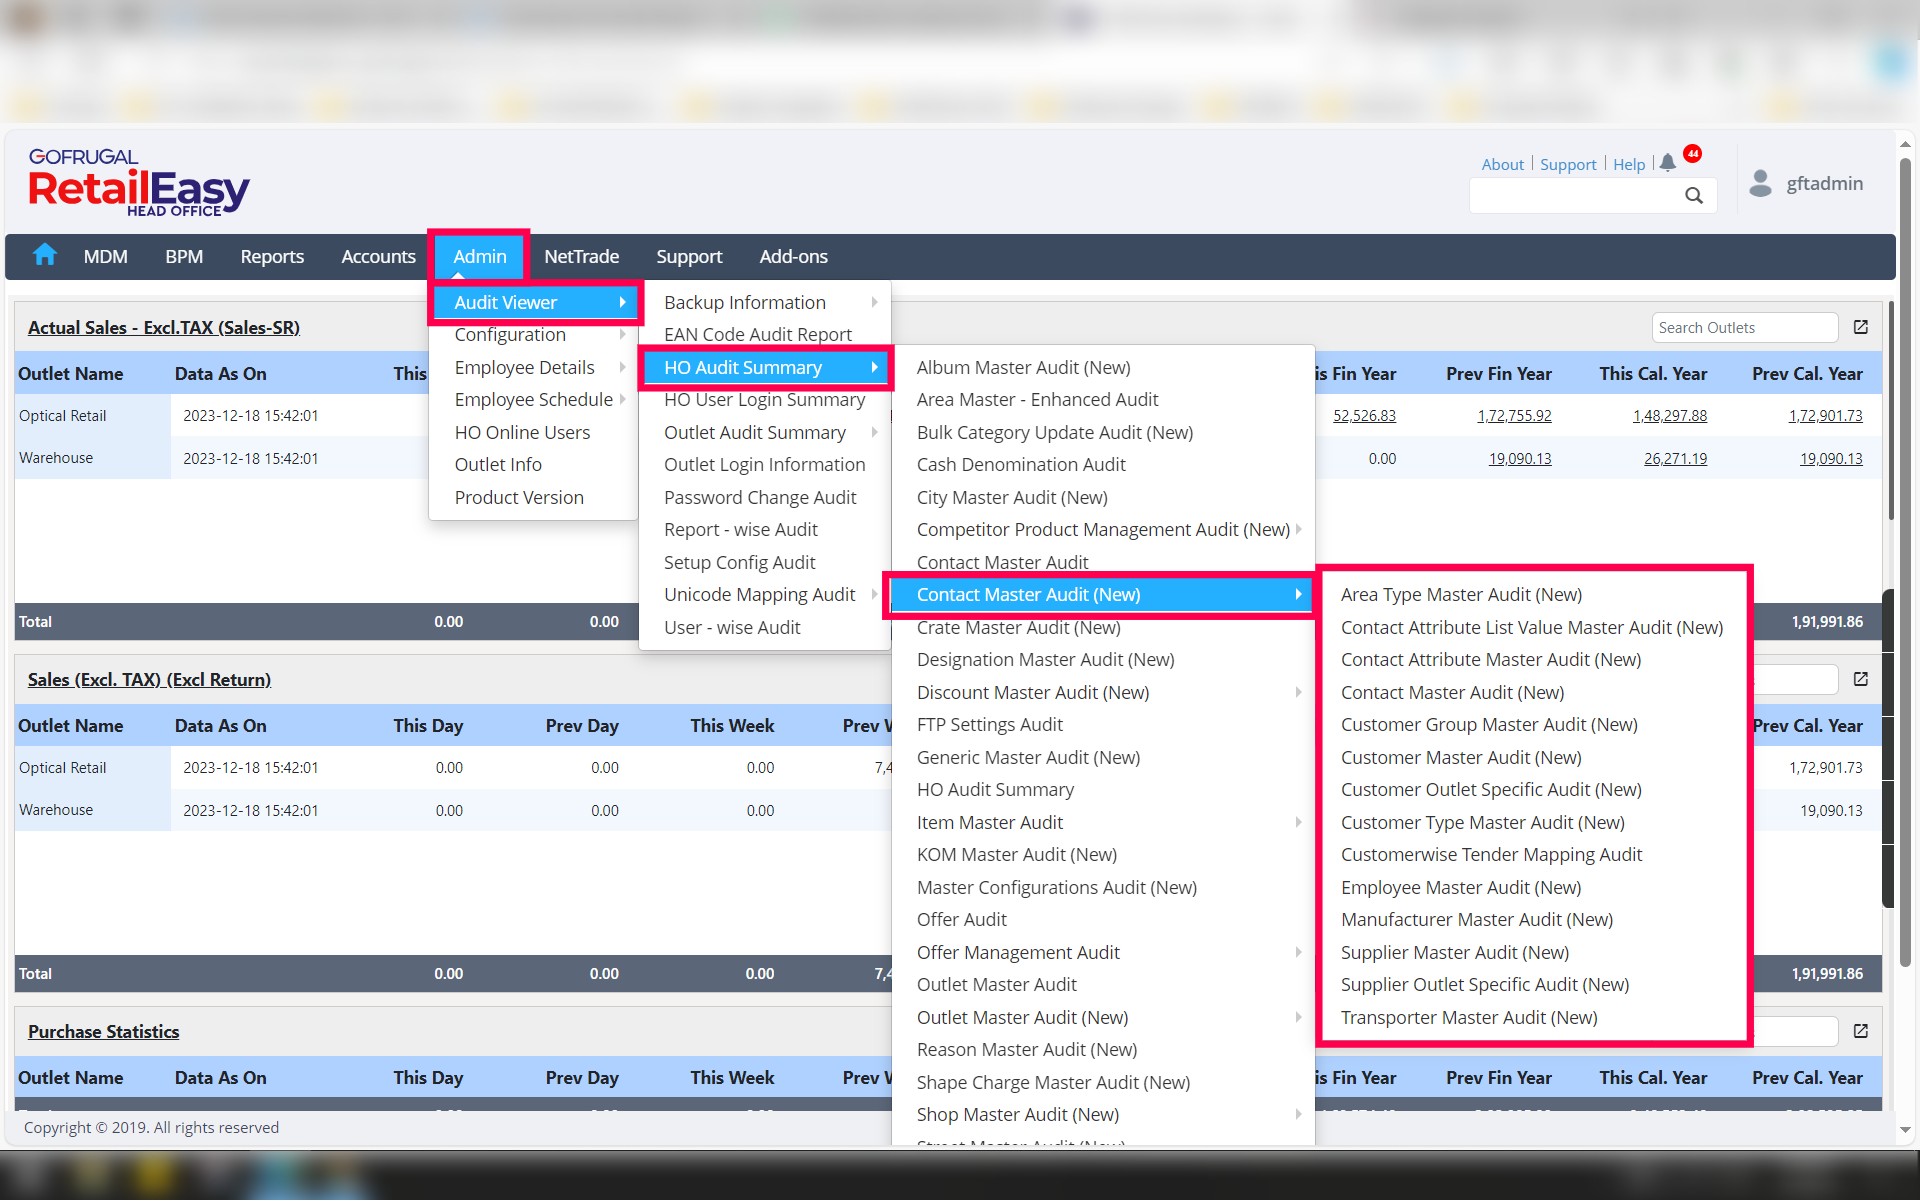Open Sales Excl Return panel pop-out icon

[x=1860, y=679]
